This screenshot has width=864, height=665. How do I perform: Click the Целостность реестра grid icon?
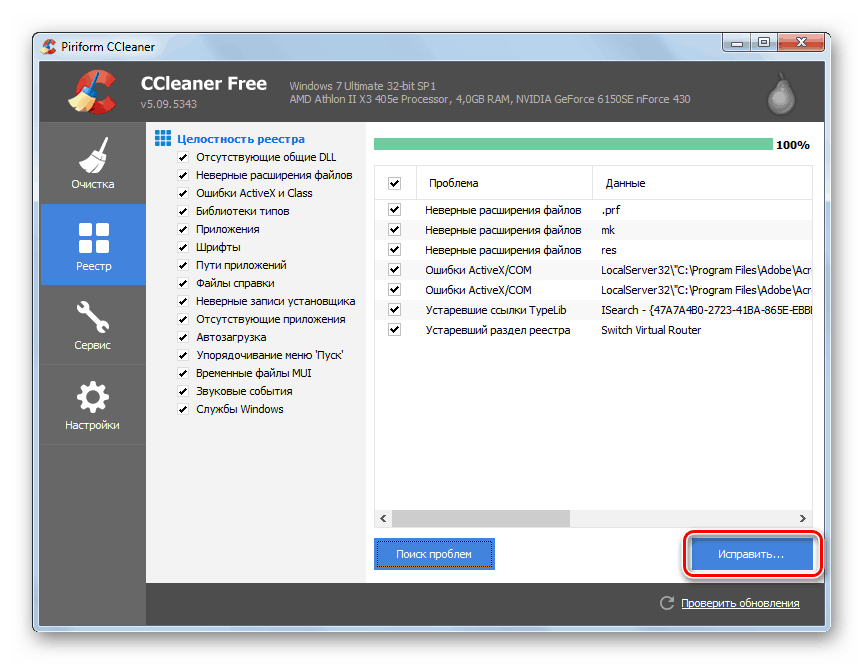[163, 138]
